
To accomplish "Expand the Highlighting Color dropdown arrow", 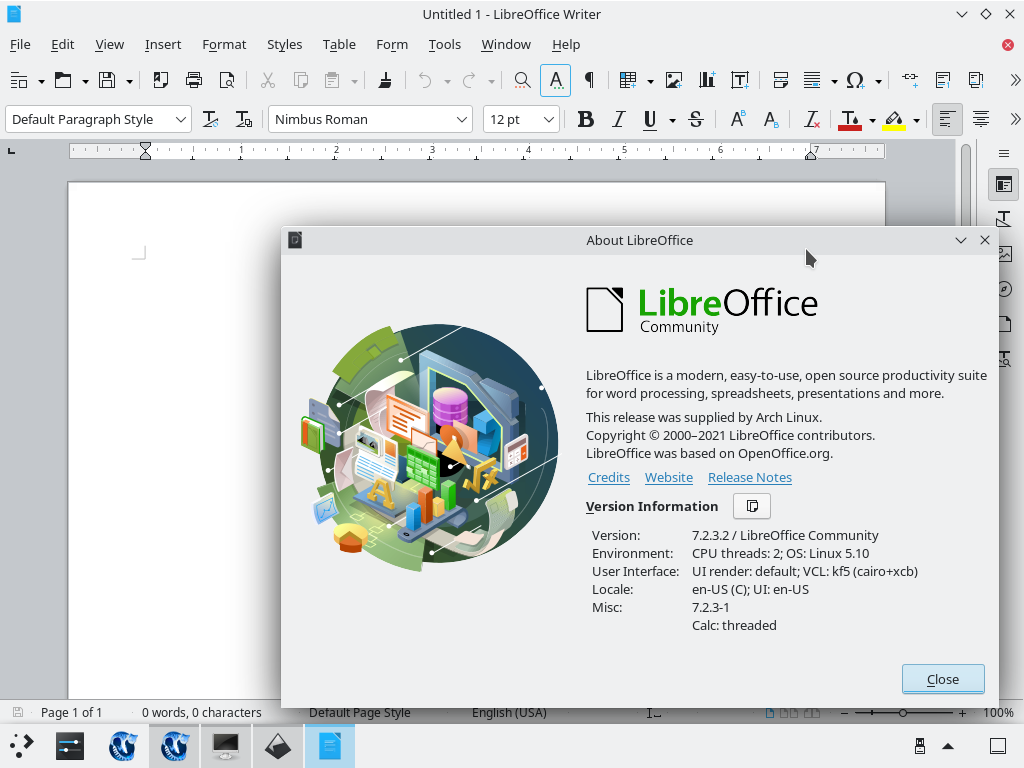I will click(x=916, y=121).
